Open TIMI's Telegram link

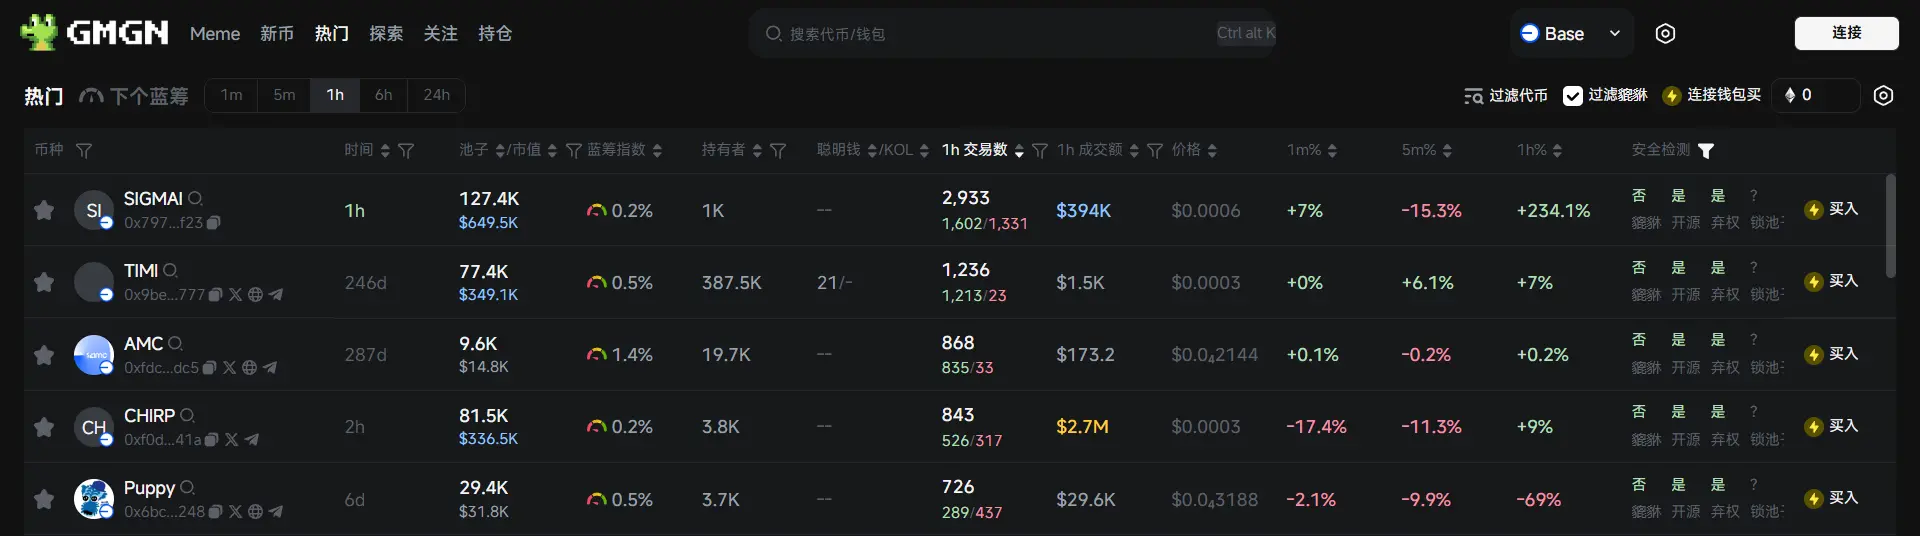click(276, 295)
